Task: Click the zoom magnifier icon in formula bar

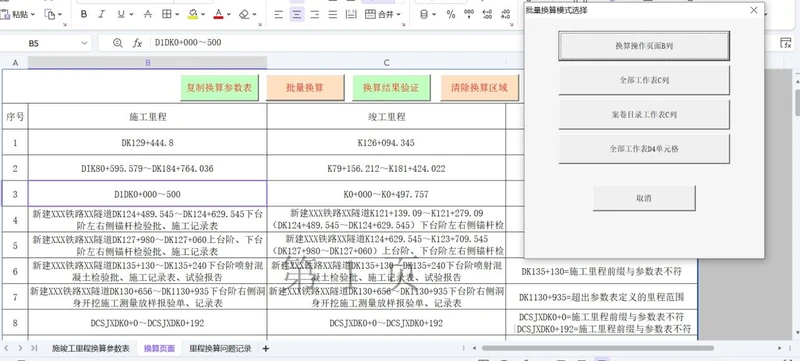Action: click(x=118, y=43)
